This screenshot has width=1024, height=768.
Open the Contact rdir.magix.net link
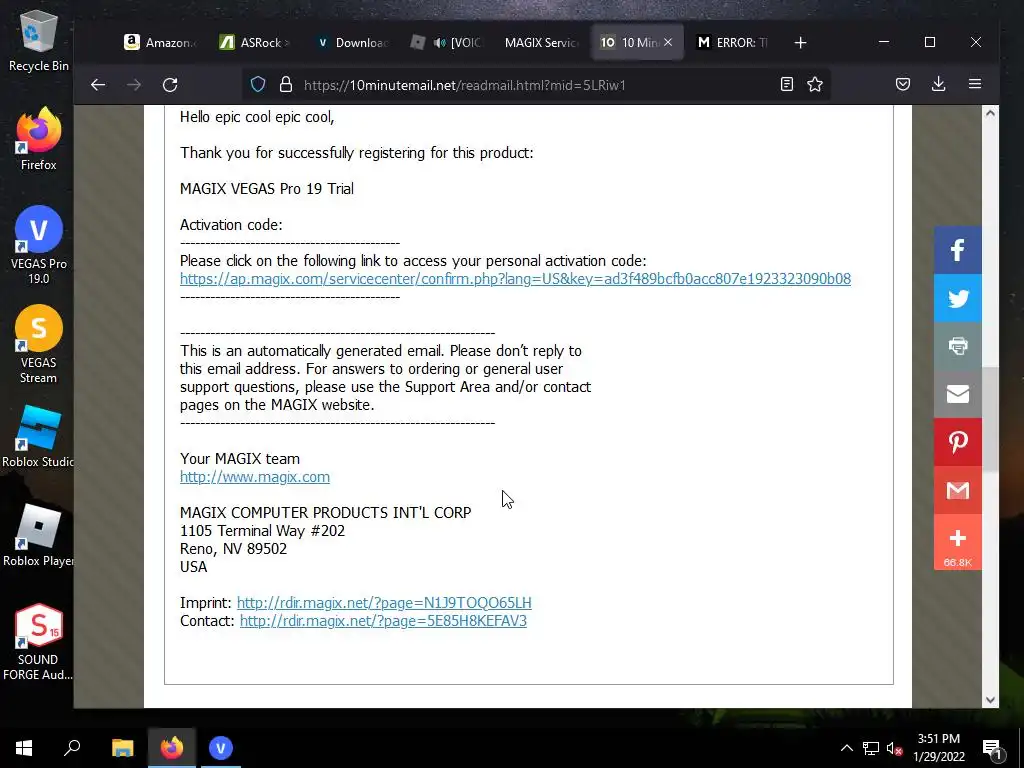coord(383,621)
